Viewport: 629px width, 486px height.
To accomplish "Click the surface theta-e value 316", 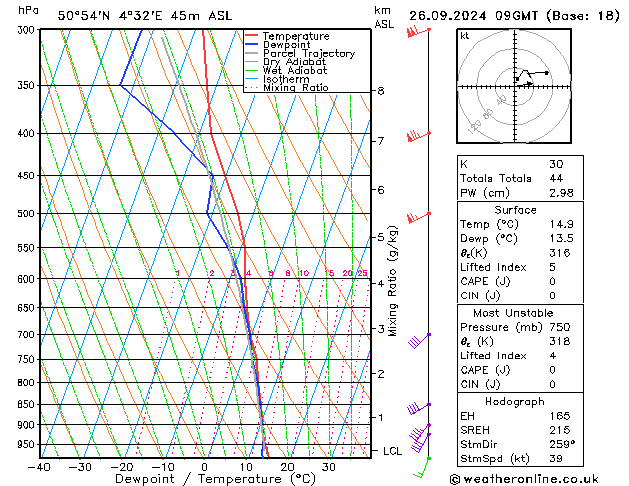I will pos(560,253).
